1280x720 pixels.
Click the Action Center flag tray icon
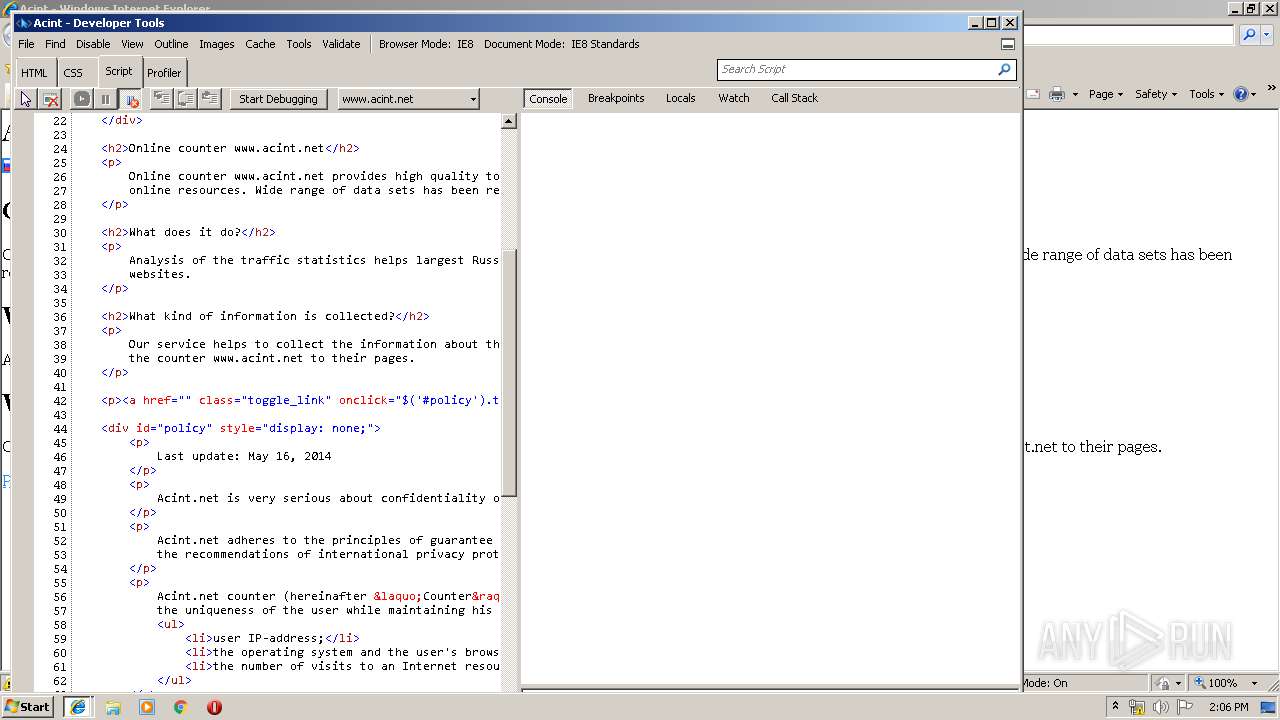tap(1185, 707)
